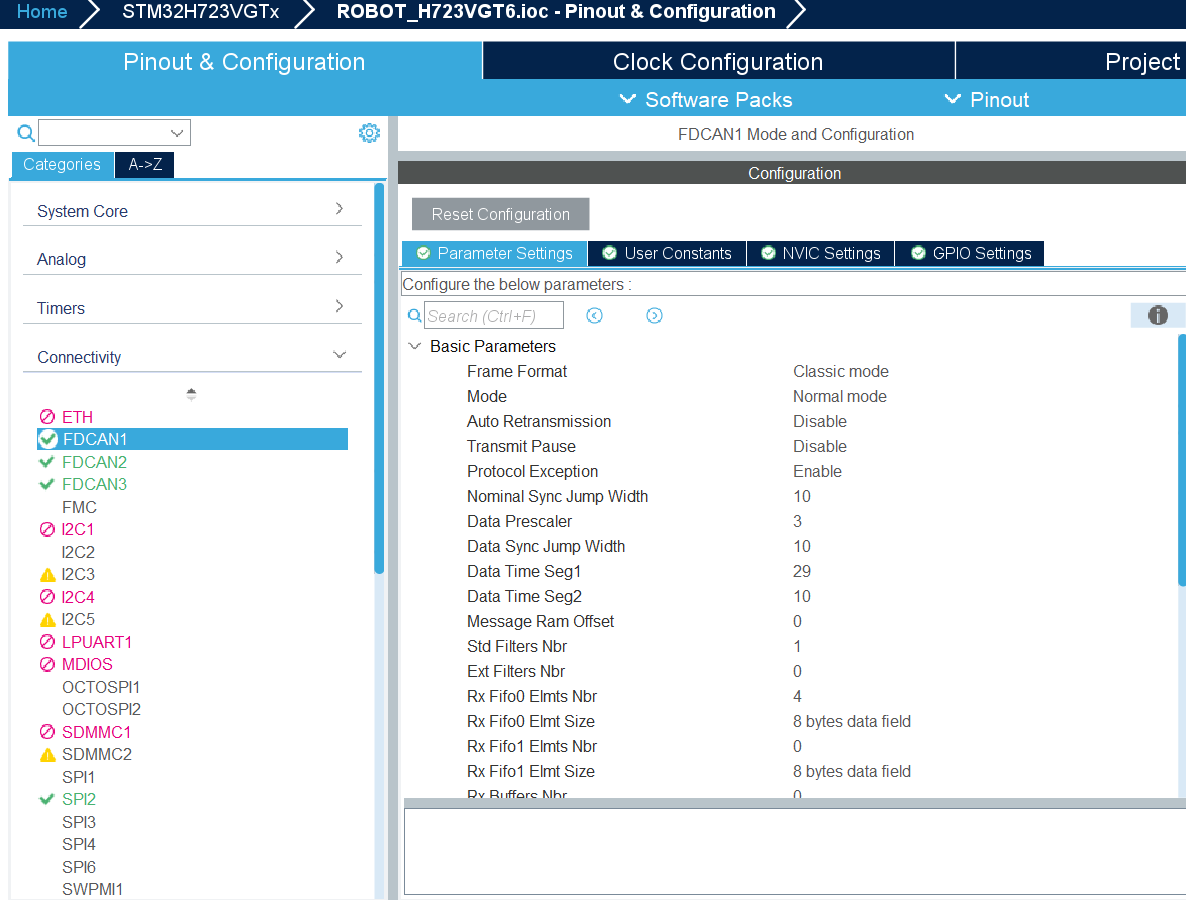Switch to the Clock Configuration tab
1186x900 pixels.
pos(718,61)
